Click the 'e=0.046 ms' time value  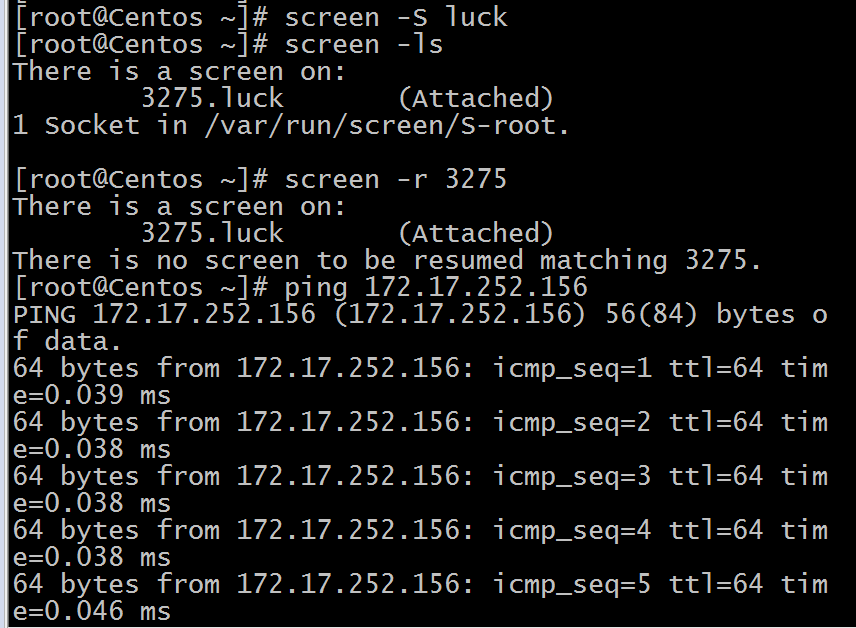tap(92, 611)
